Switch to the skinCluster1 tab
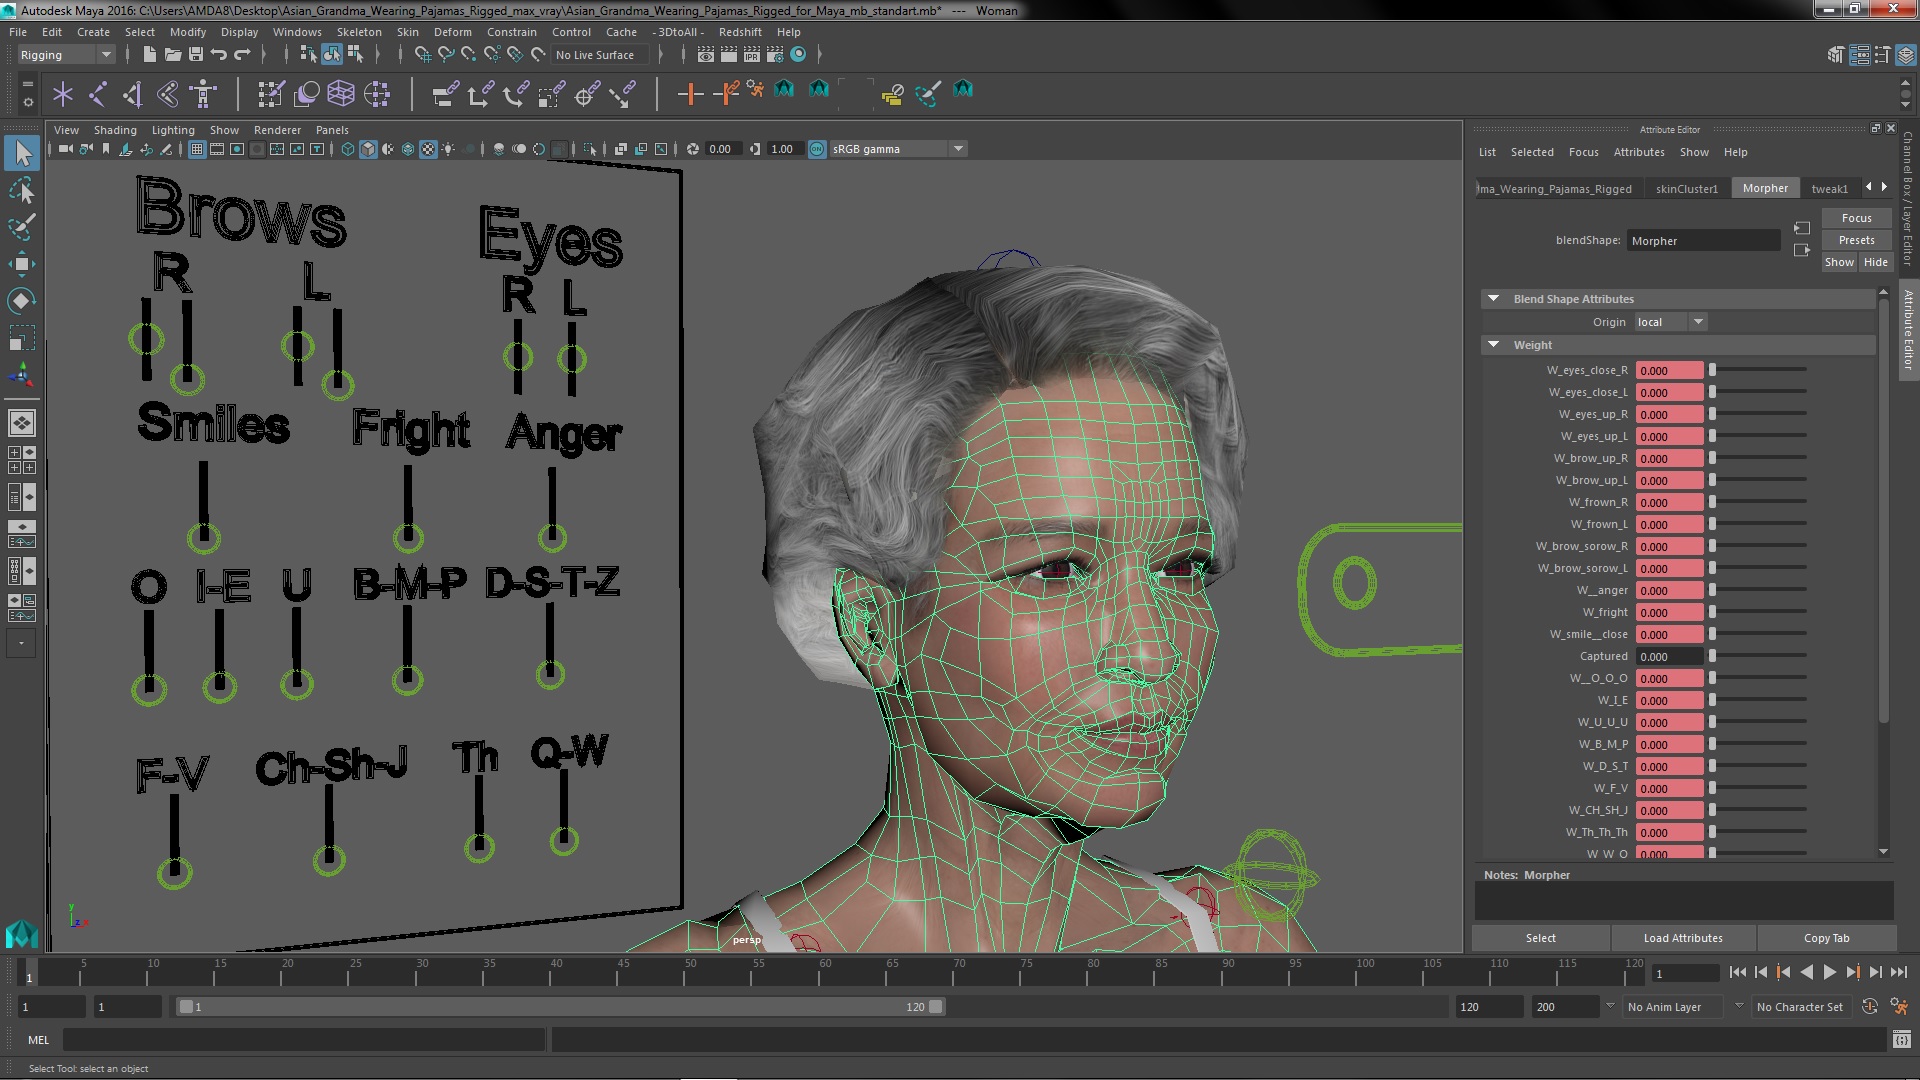 click(x=1686, y=189)
